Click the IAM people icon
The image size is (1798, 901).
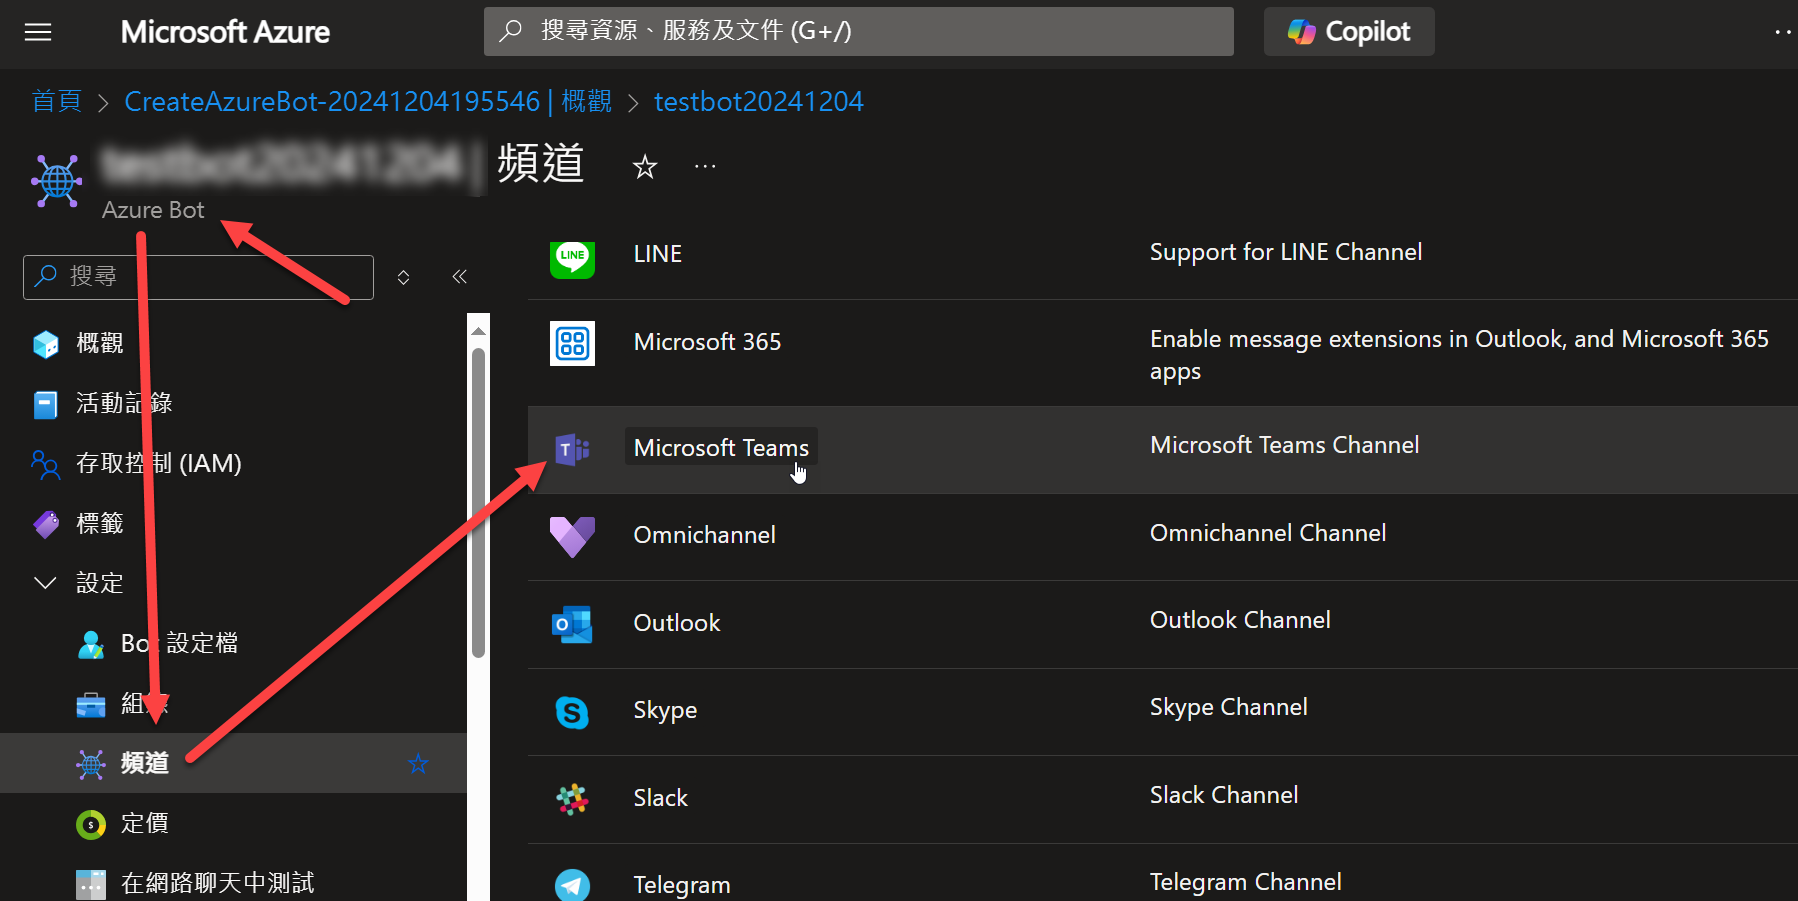coord(46,464)
